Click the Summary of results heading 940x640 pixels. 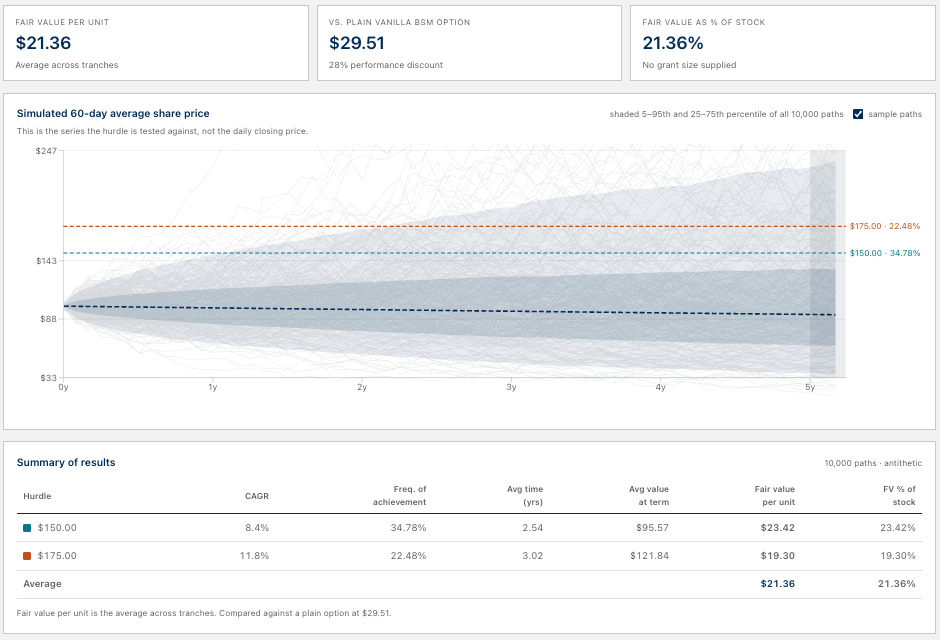(66, 463)
